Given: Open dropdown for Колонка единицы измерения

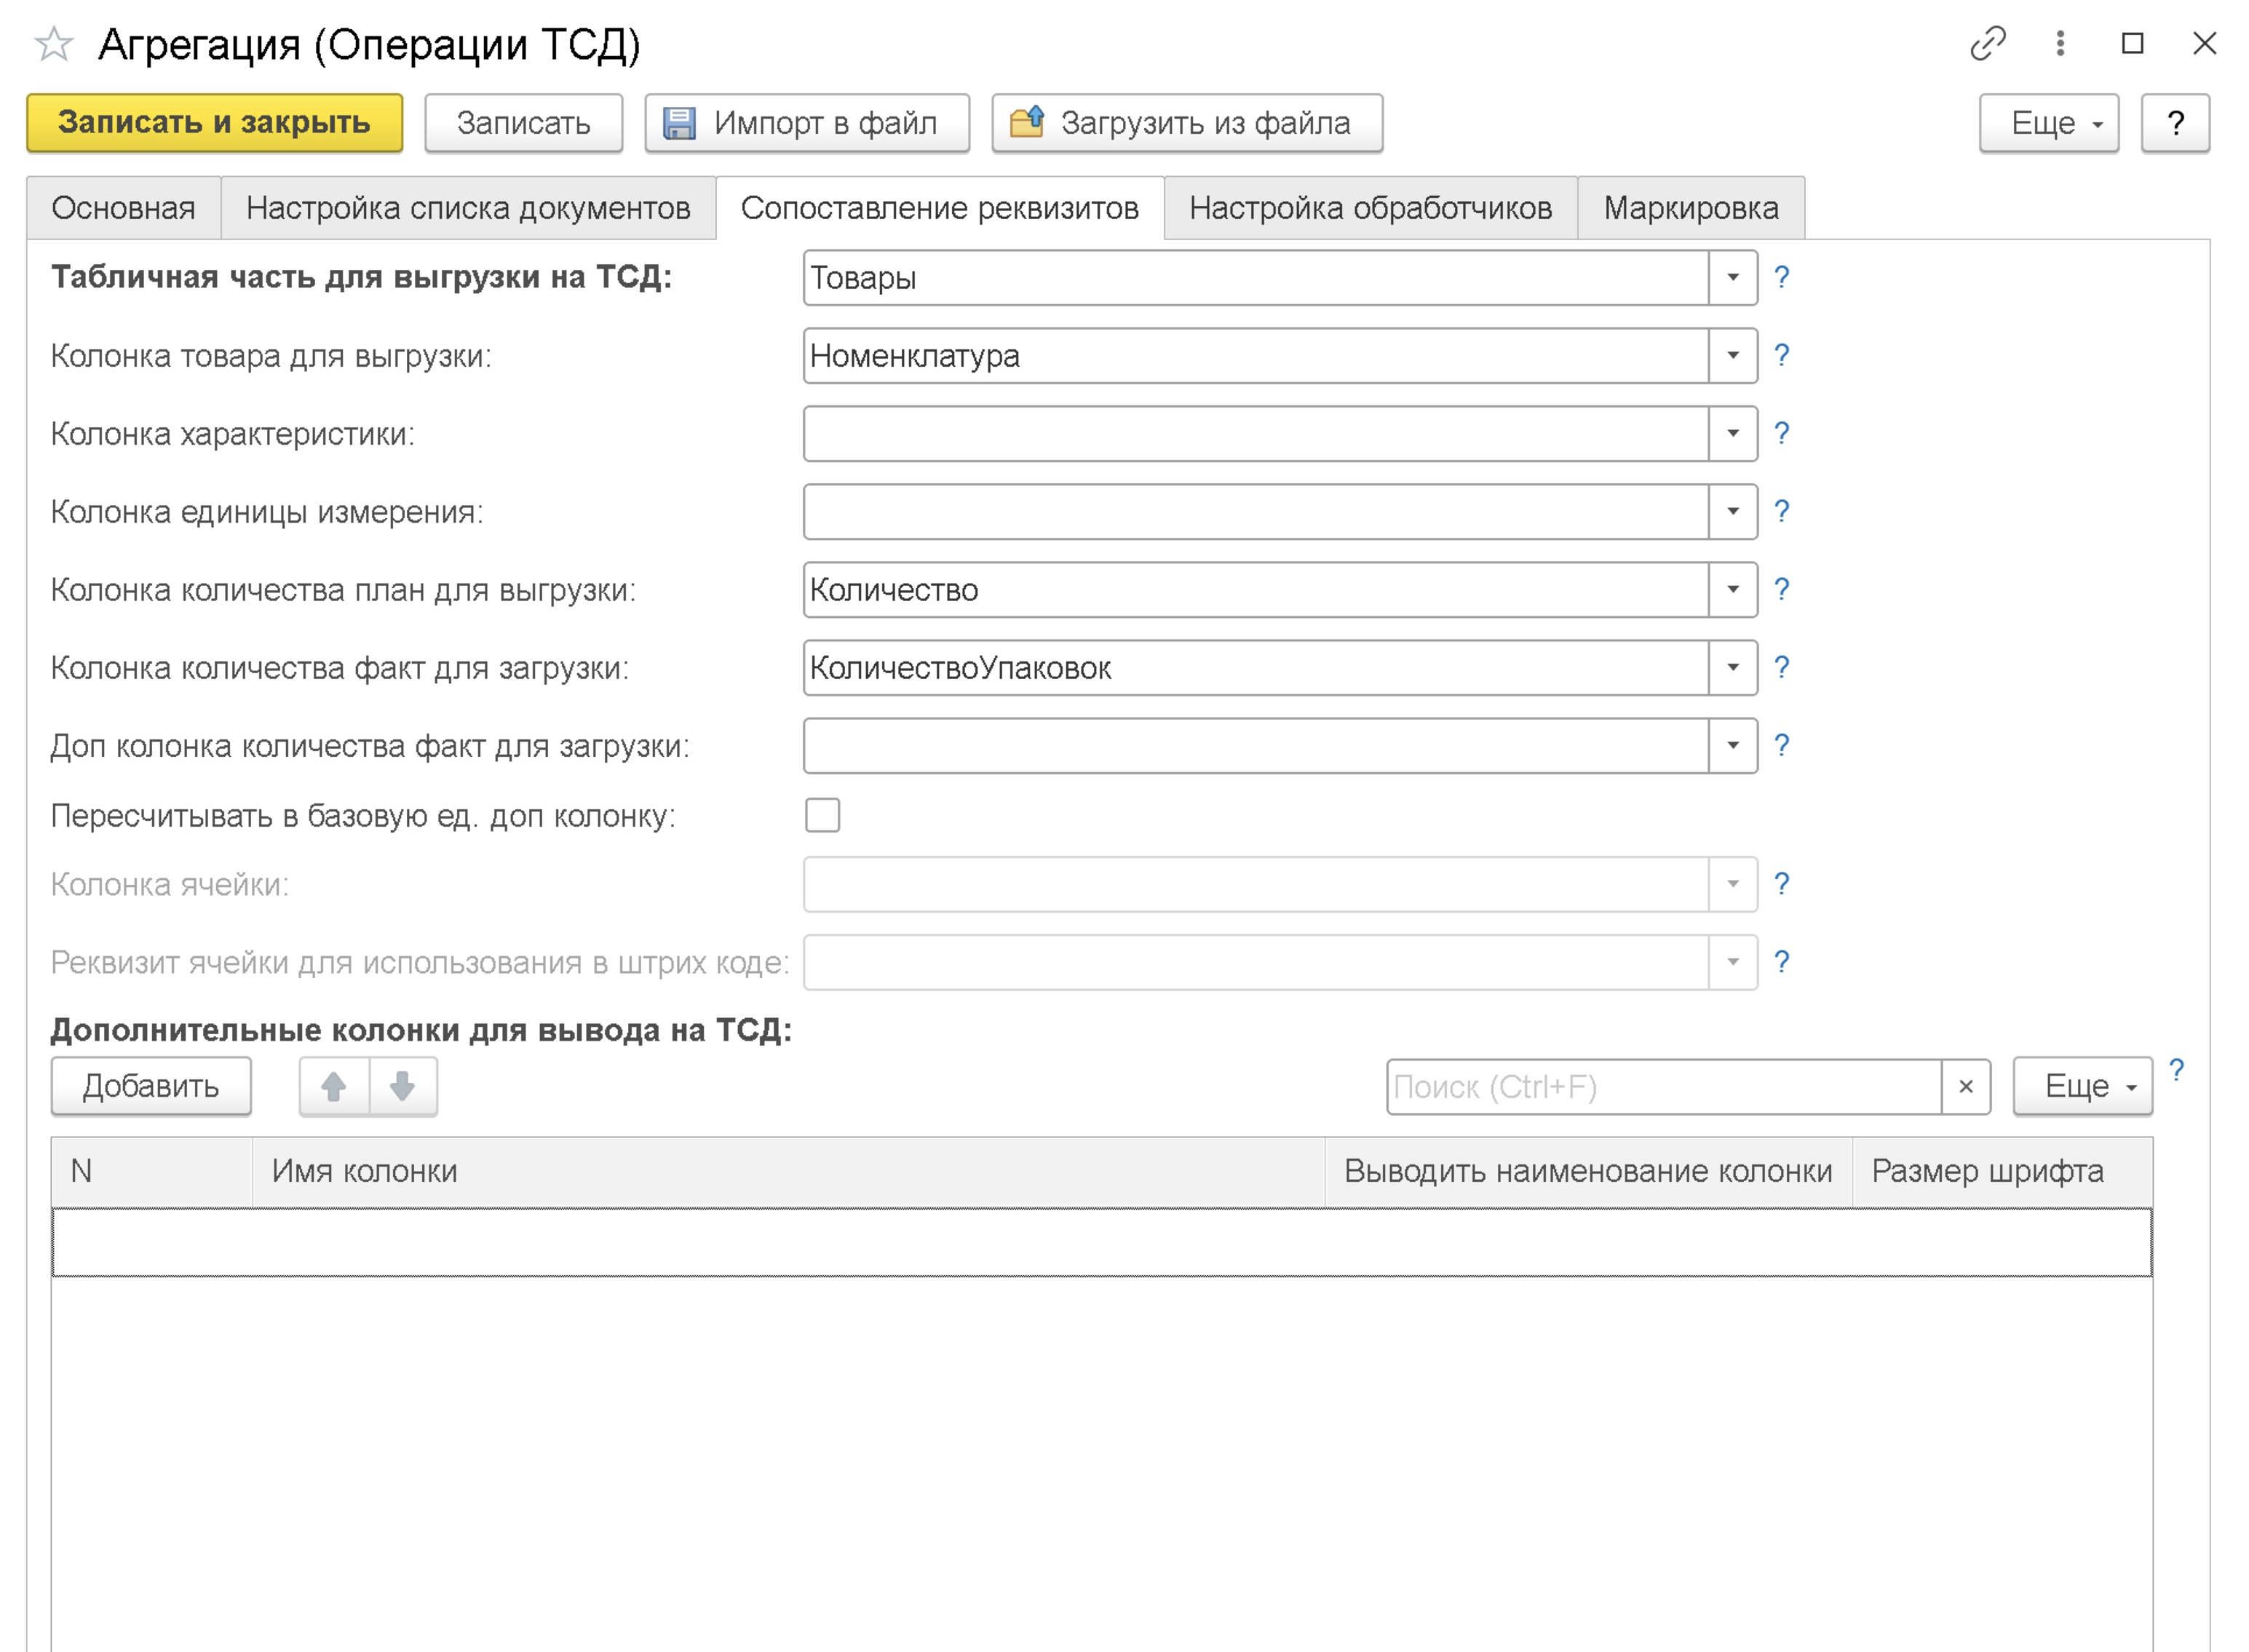Looking at the screenshot, I should 1732,512.
